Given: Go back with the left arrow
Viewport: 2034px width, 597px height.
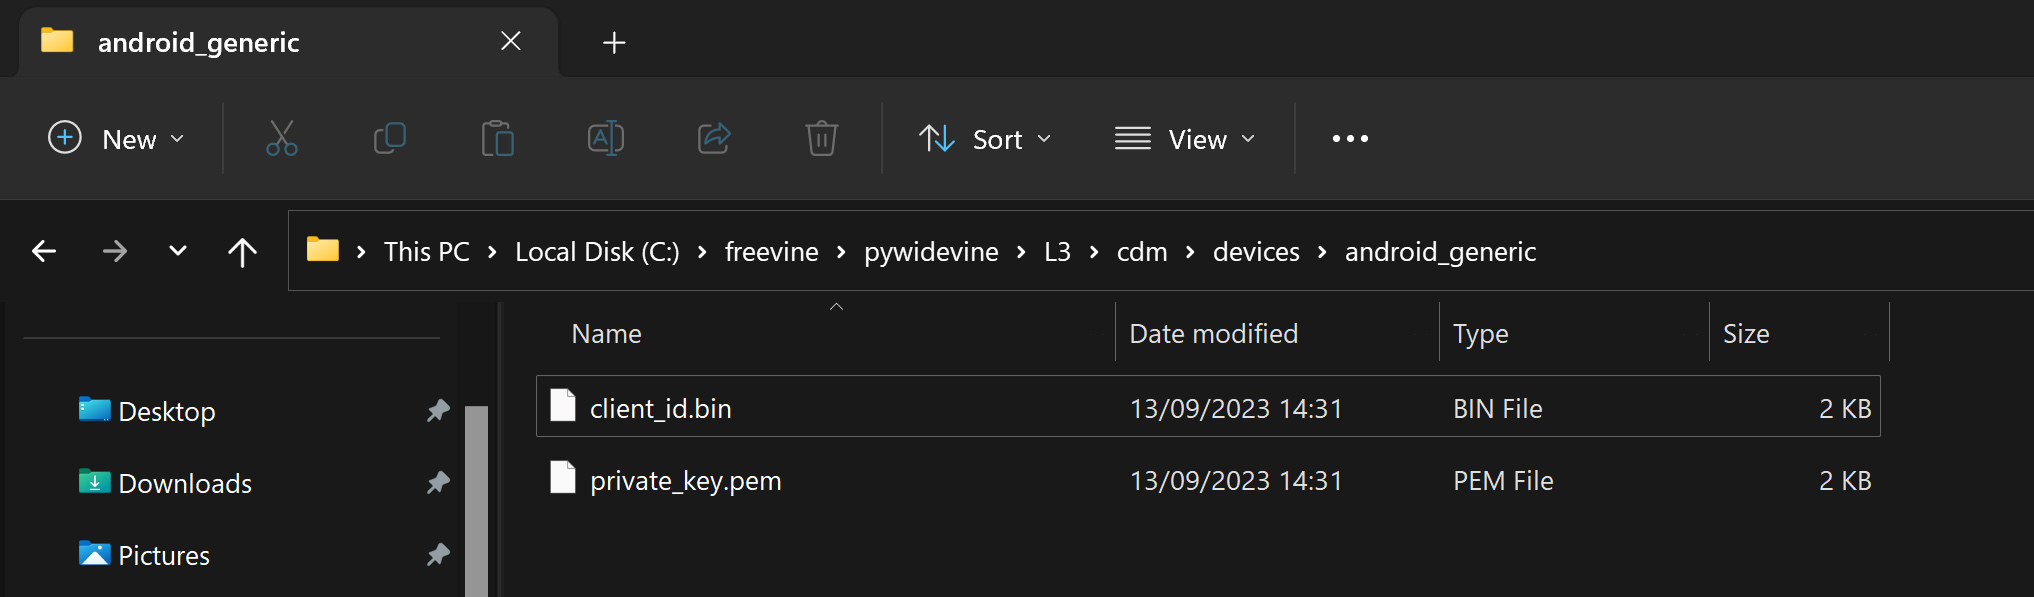Looking at the screenshot, I should click(44, 251).
